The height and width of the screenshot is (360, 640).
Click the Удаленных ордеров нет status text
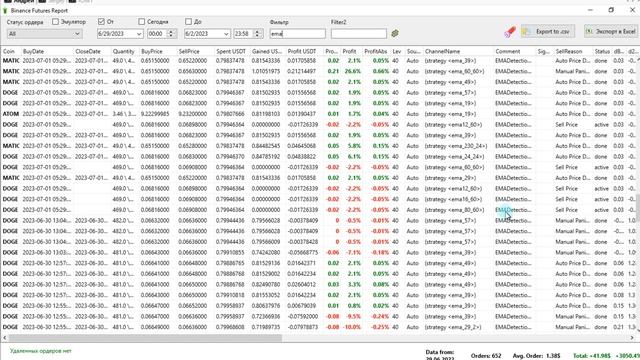(40, 351)
